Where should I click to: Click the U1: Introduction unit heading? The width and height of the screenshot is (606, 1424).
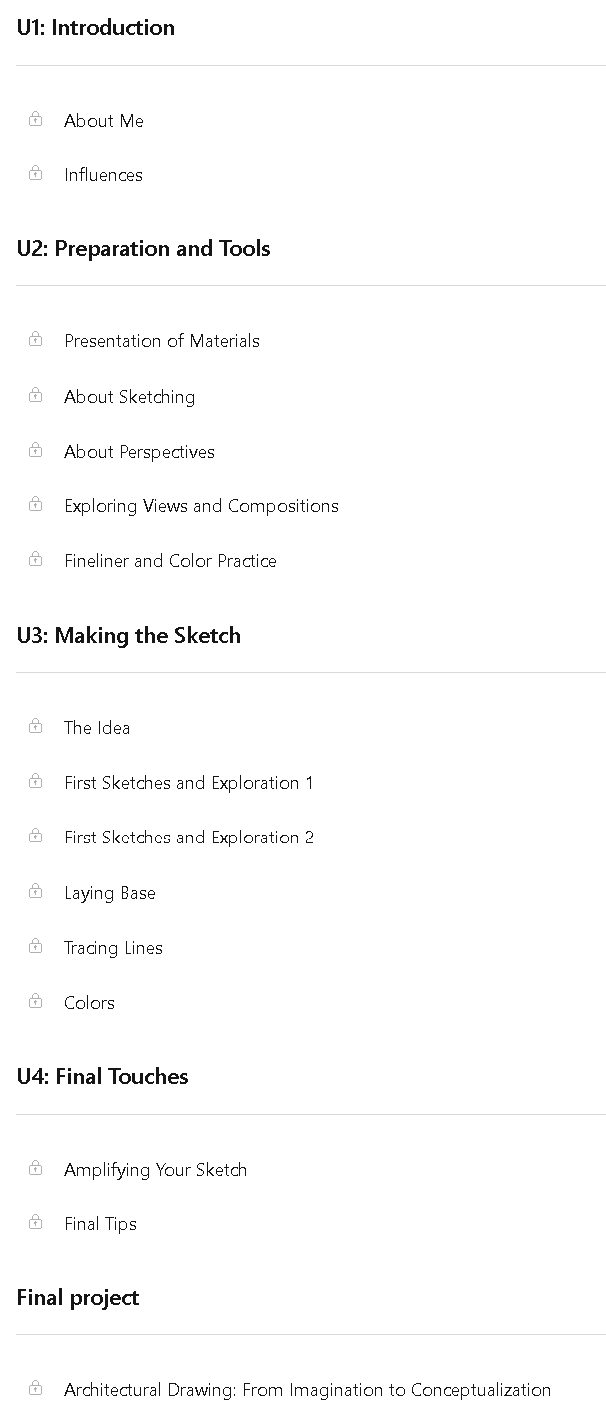[96, 28]
